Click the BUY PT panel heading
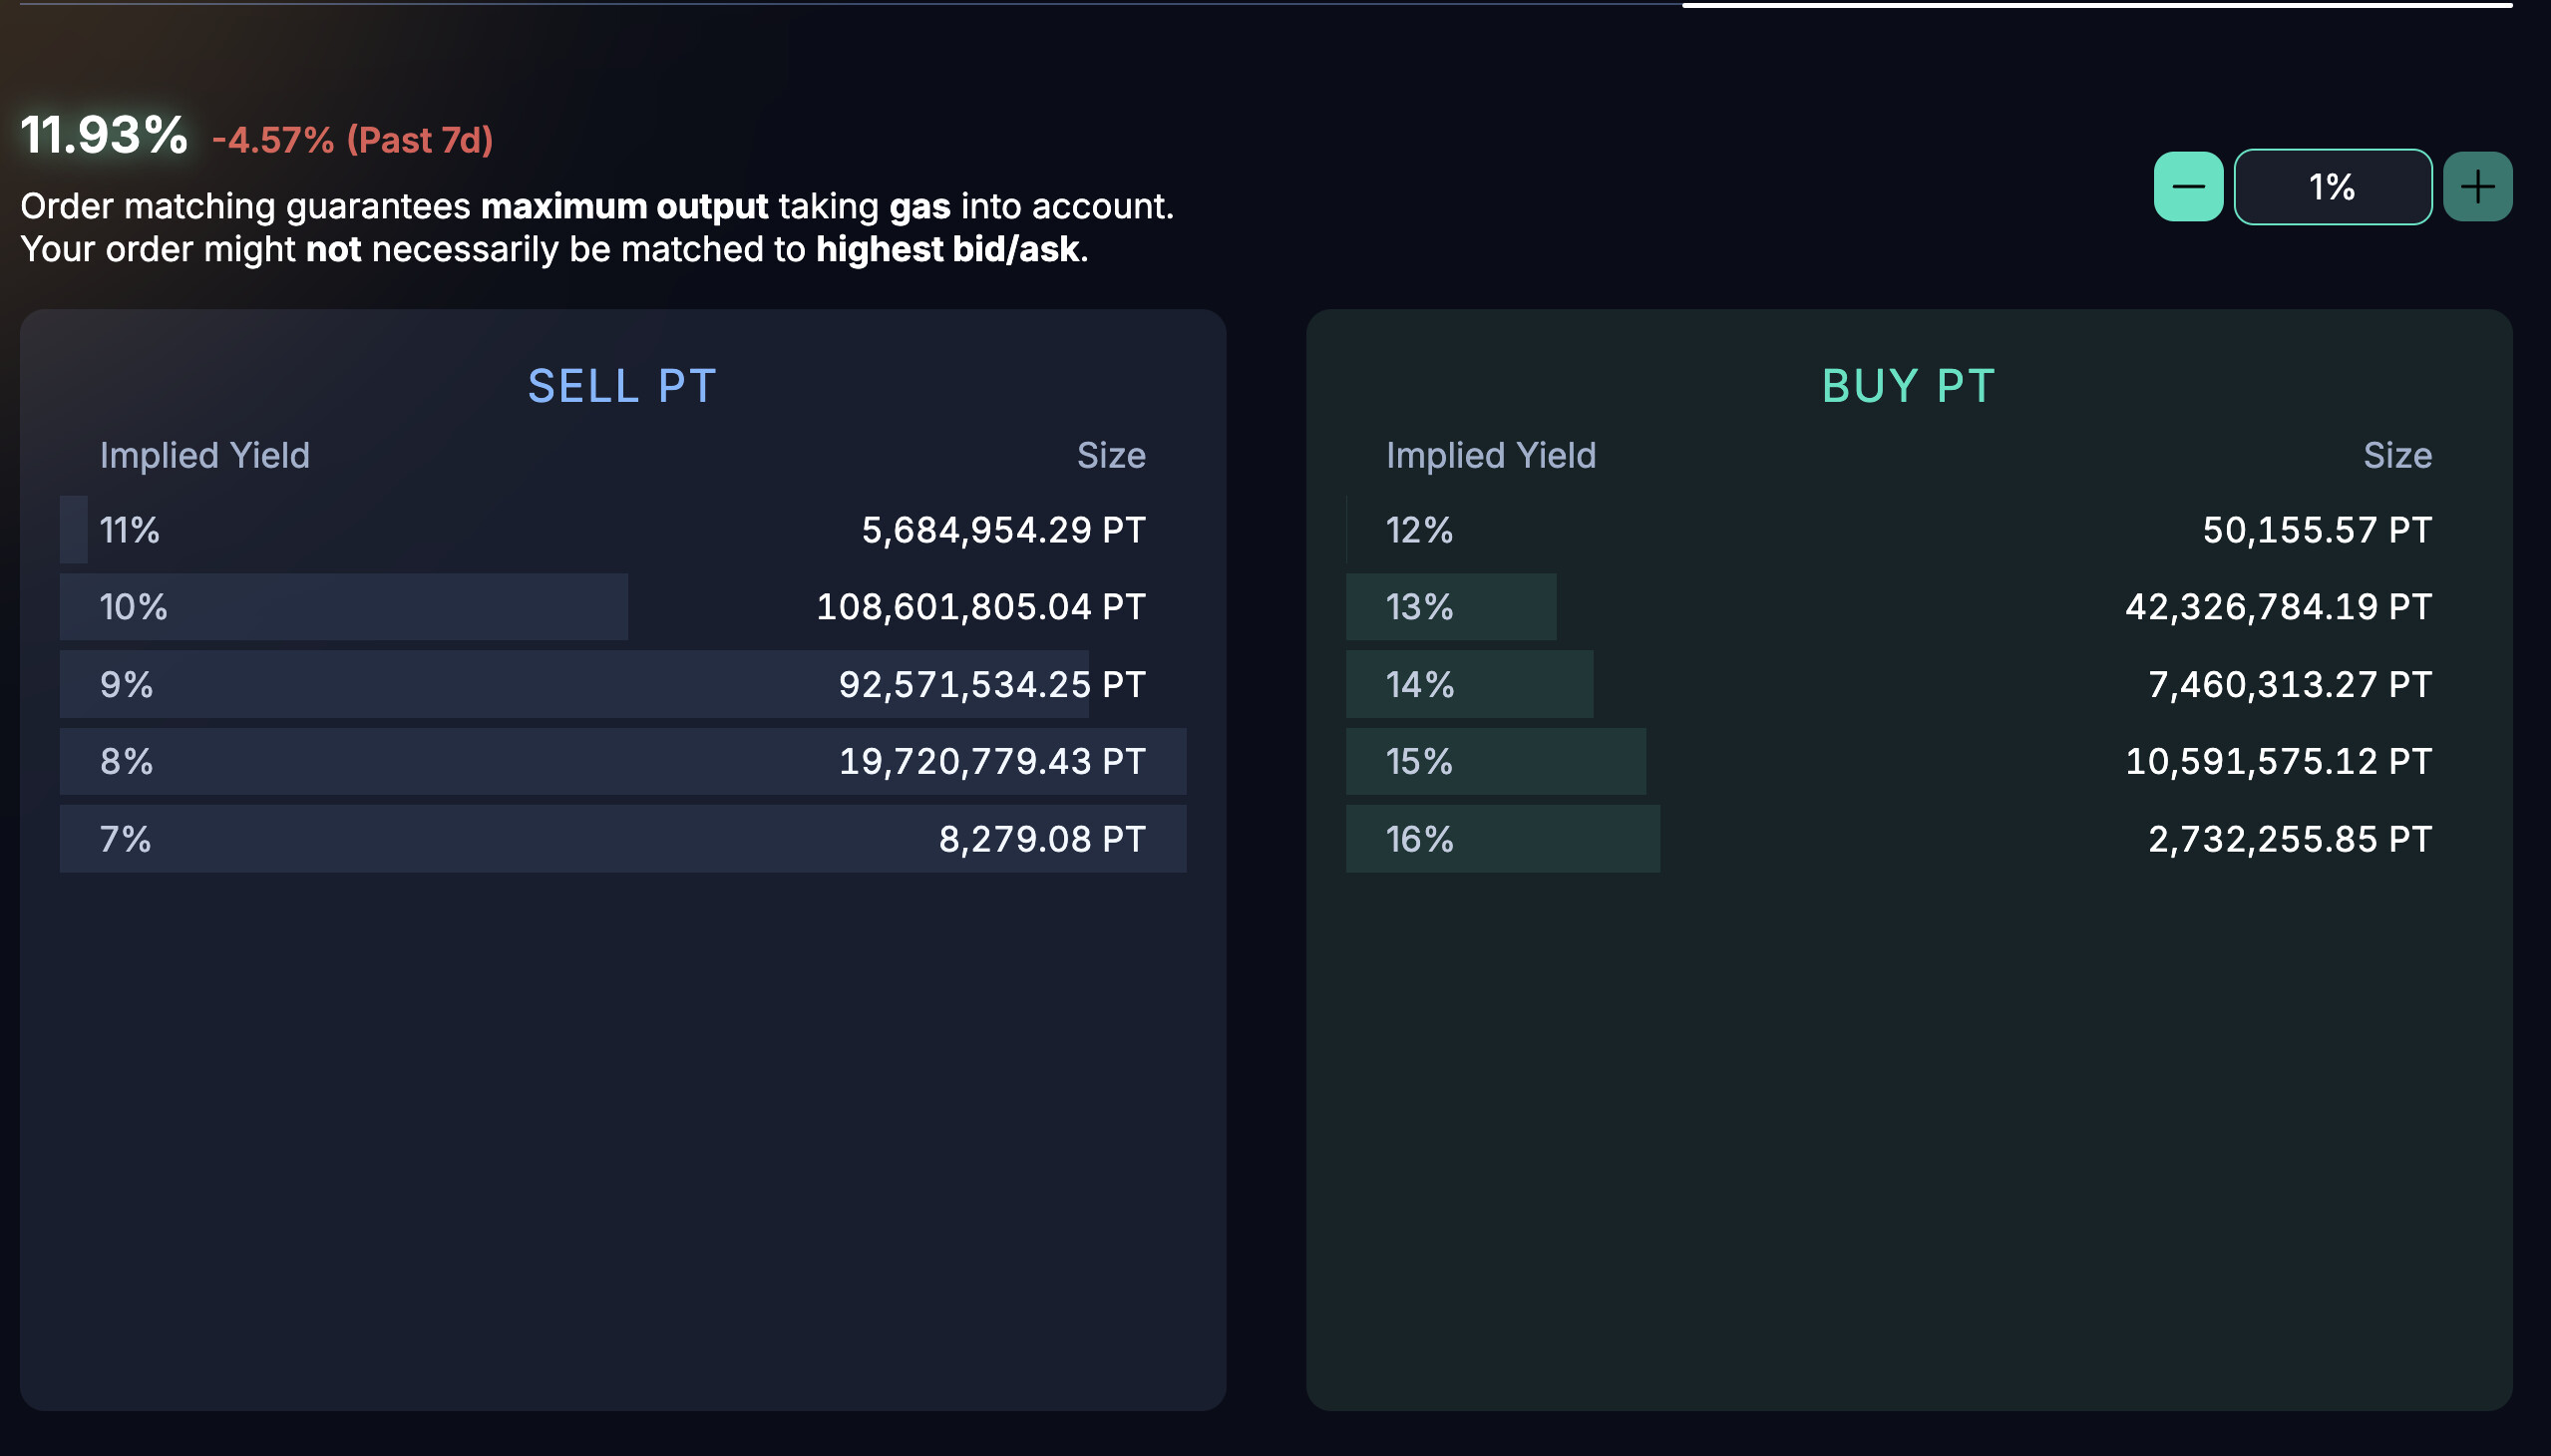2551x1456 pixels. tap(1908, 386)
